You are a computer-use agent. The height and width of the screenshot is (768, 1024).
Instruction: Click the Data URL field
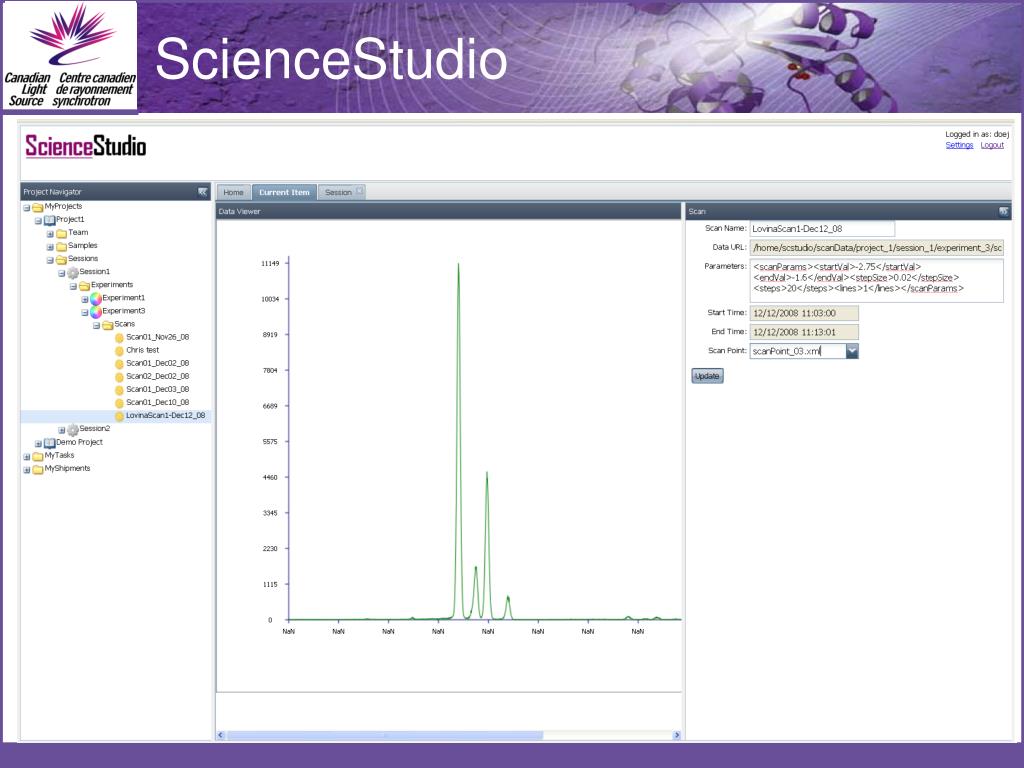pos(876,248)
